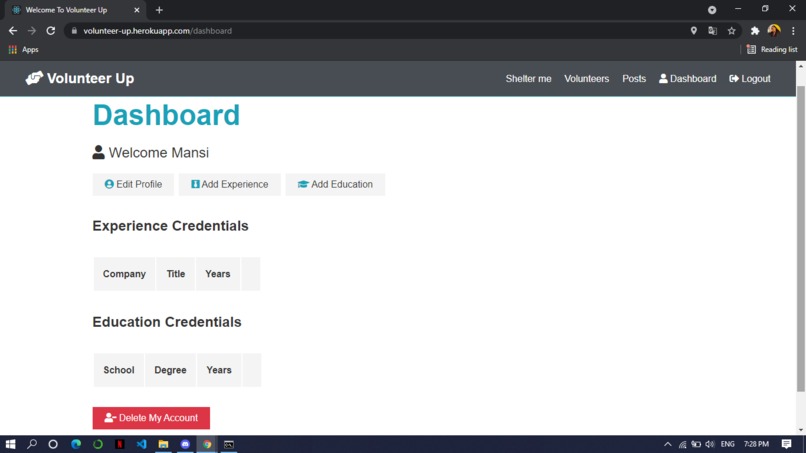Viewport: 806px width, 453px height.
Task: Click the volume speaker icon
Action: coord(710,444)
